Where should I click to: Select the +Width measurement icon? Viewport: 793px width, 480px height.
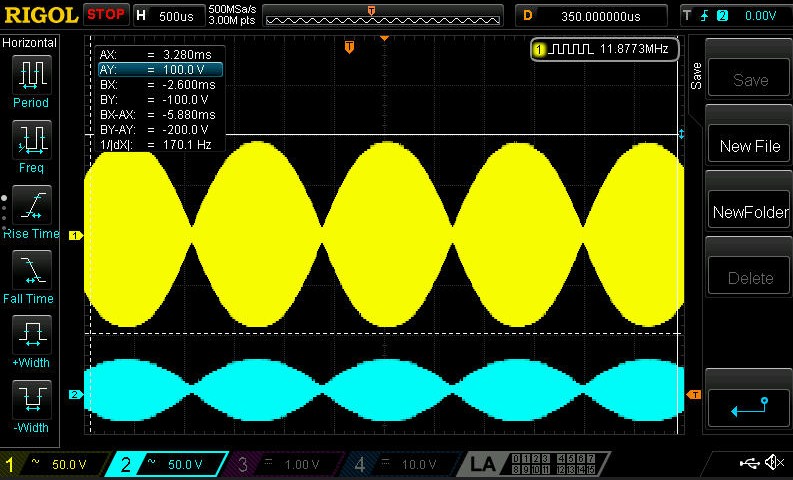coord(31,336)
